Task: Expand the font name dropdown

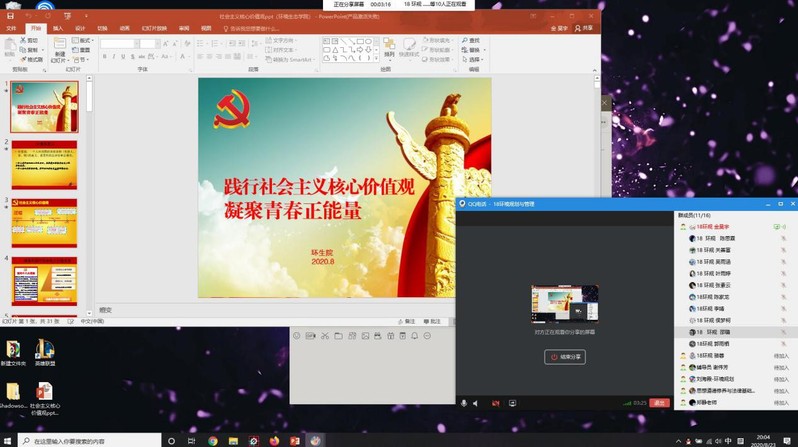Action: click(133, 44)
